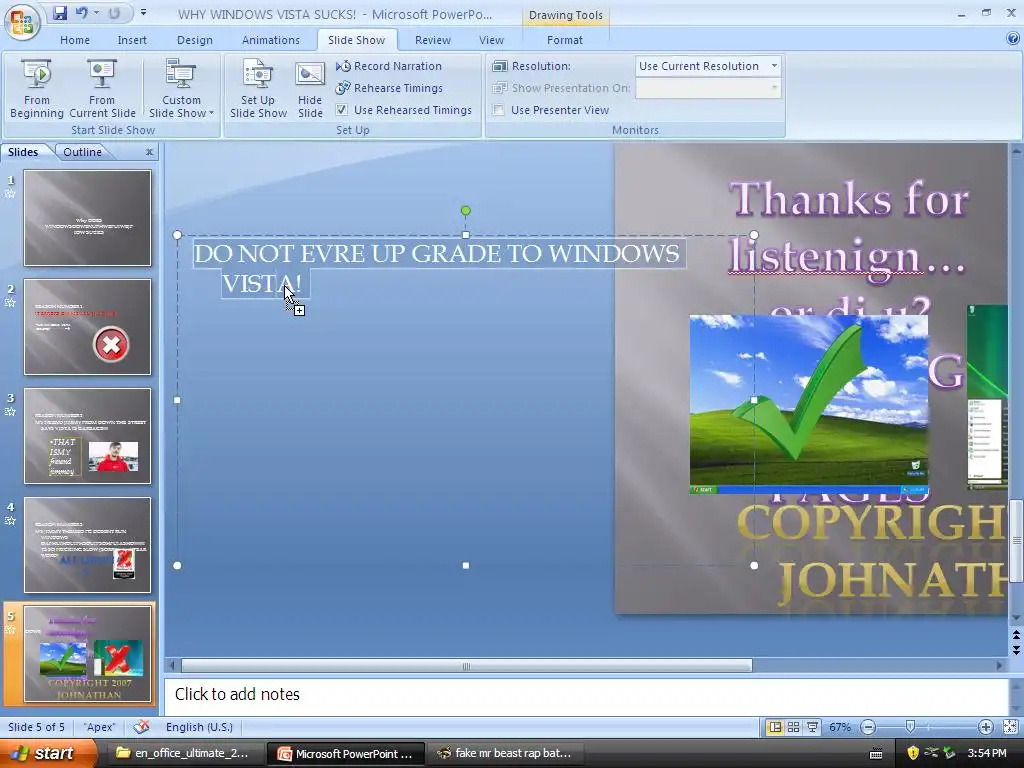Viewport: 1024px width, 768px height.
Task: Play animations star icon for slide 1
Action: (10, 193)
